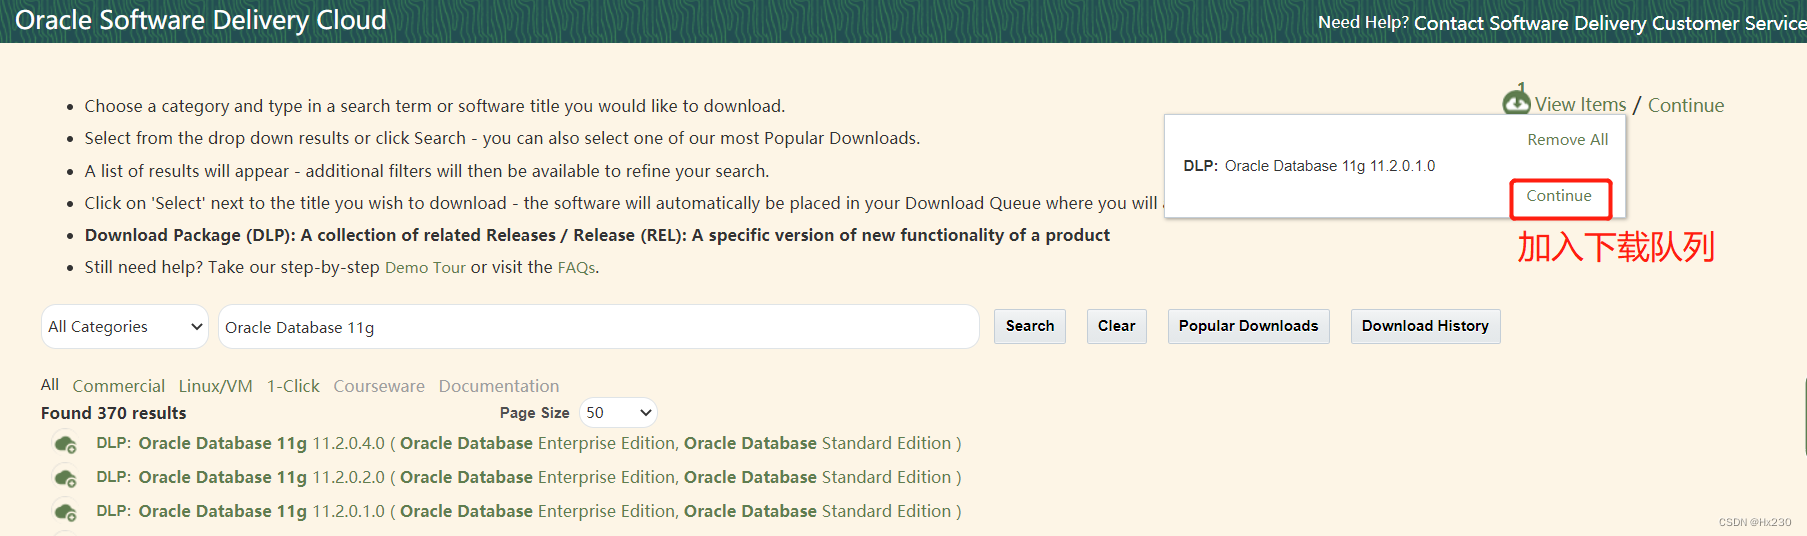Switch to the Commercial filter tab
Viewport: 1807px width, 536px height.
119,386
